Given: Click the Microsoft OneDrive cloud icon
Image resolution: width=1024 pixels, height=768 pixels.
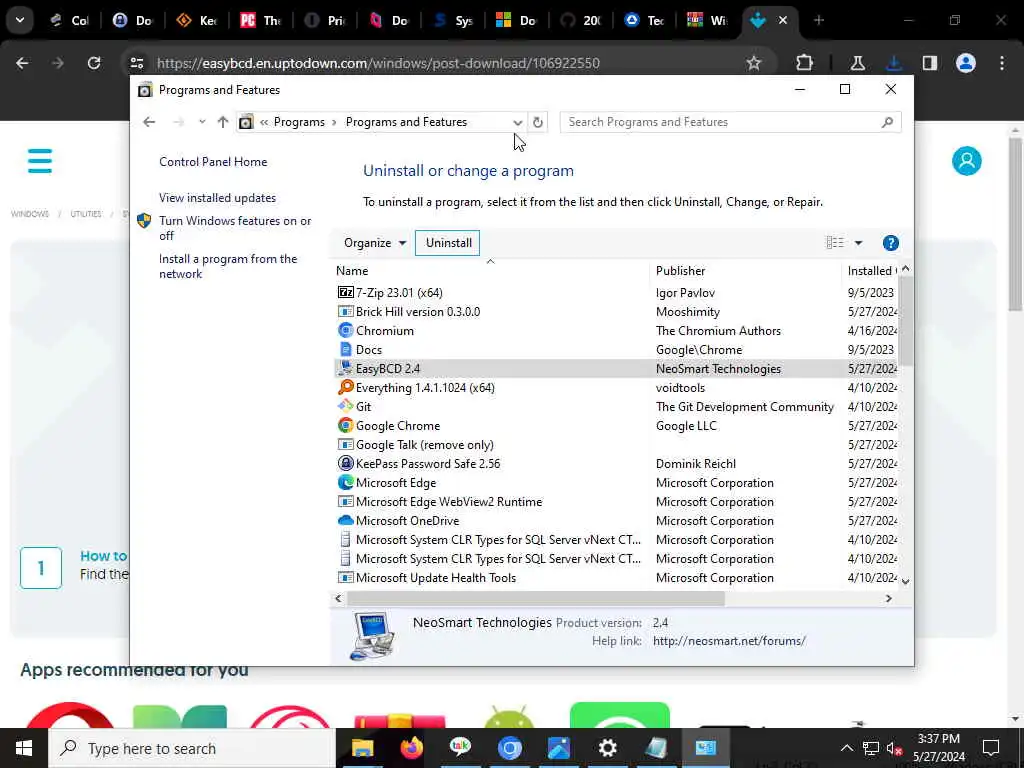Looking at the screenshot, I should pyautogui.click(x=345, y=520).
